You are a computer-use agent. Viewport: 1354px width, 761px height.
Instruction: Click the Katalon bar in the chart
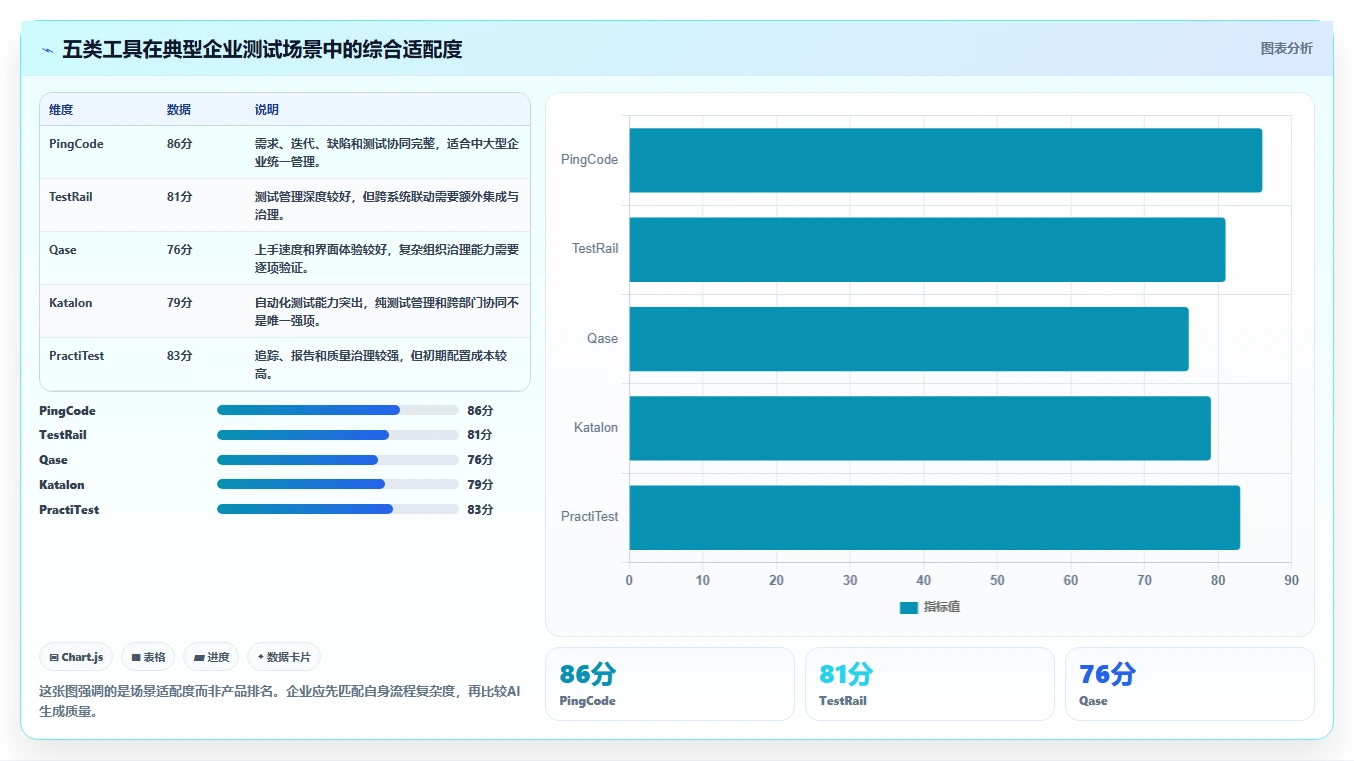(920, 428)
